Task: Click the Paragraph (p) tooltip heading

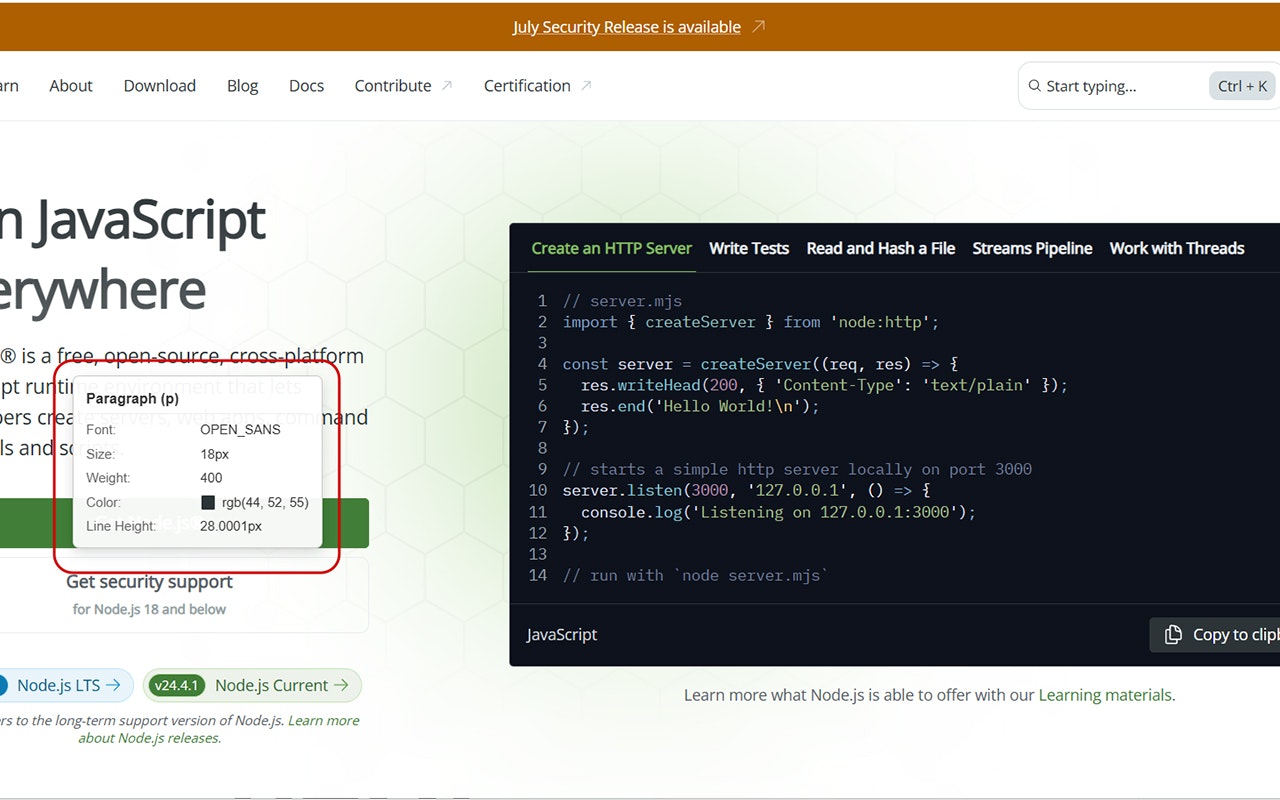Action: pyautogui.click(x=133, y=398)
